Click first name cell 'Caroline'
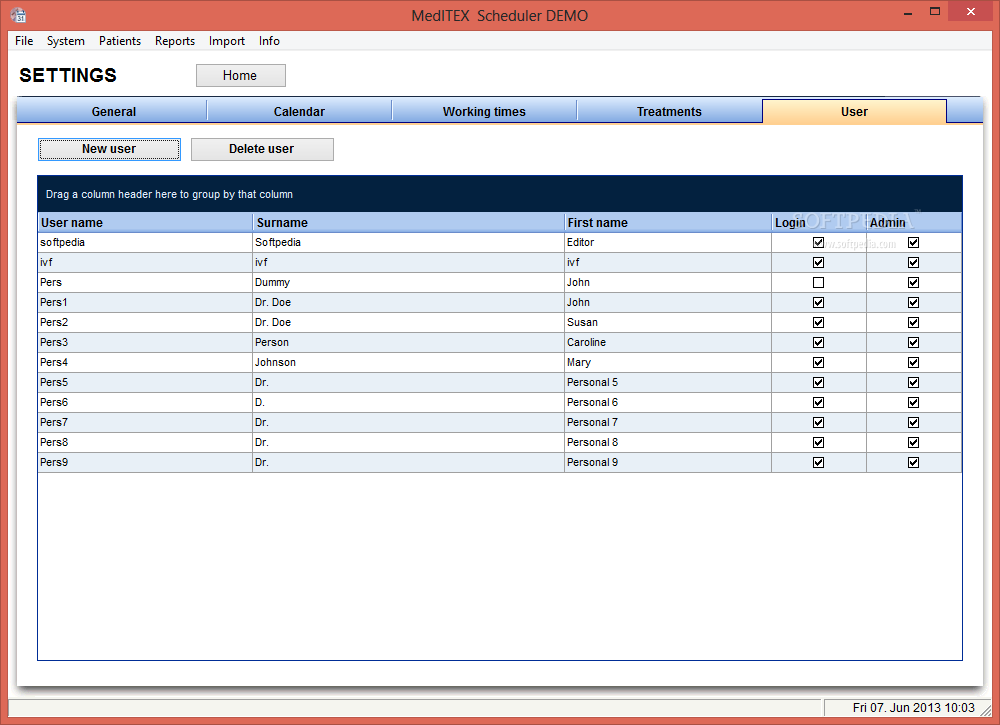This screenshot has width=1000, height=725. point(668,342)
